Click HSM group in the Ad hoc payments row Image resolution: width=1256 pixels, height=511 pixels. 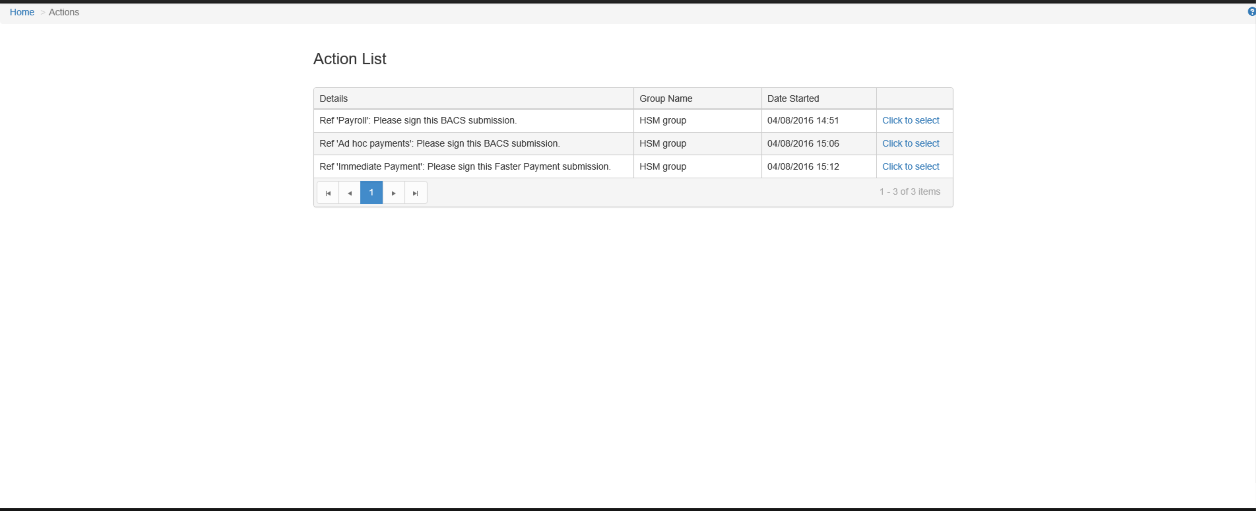click(663, 144)
